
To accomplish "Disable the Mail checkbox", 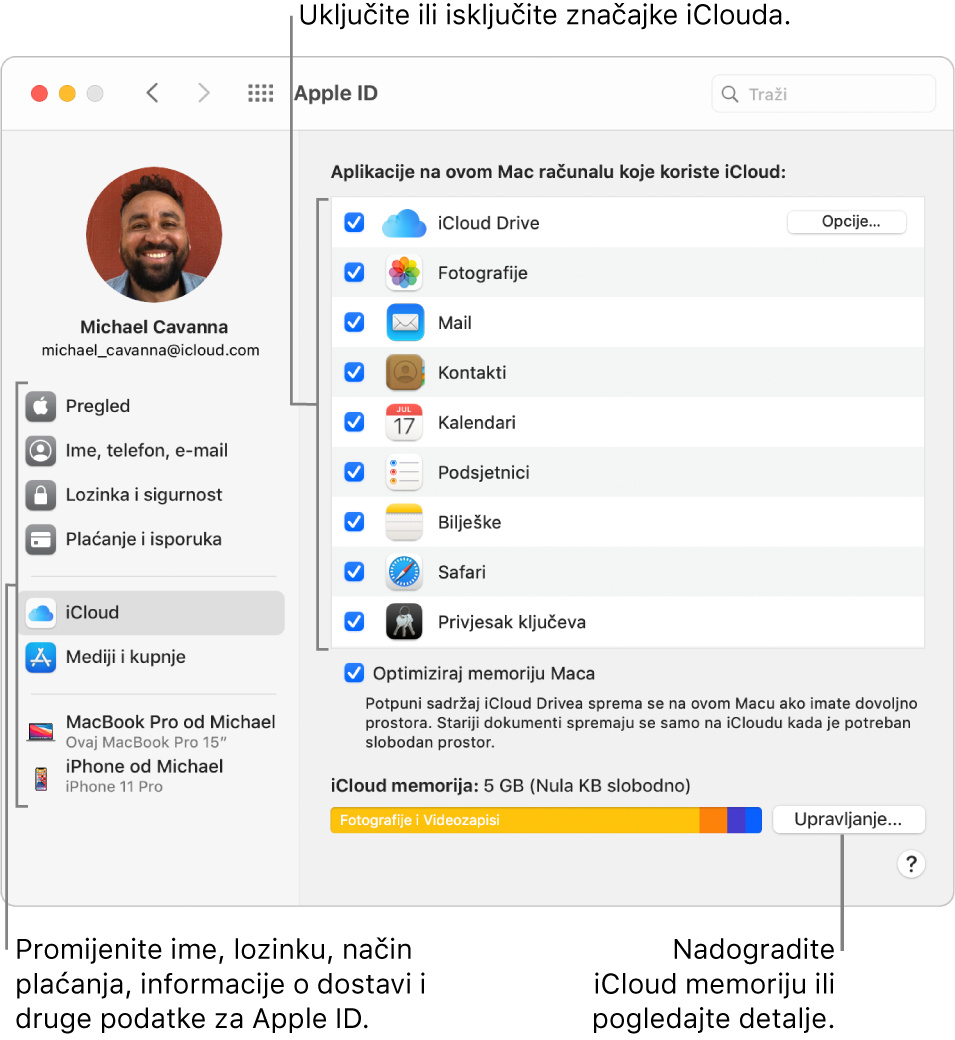I will 354,322.
